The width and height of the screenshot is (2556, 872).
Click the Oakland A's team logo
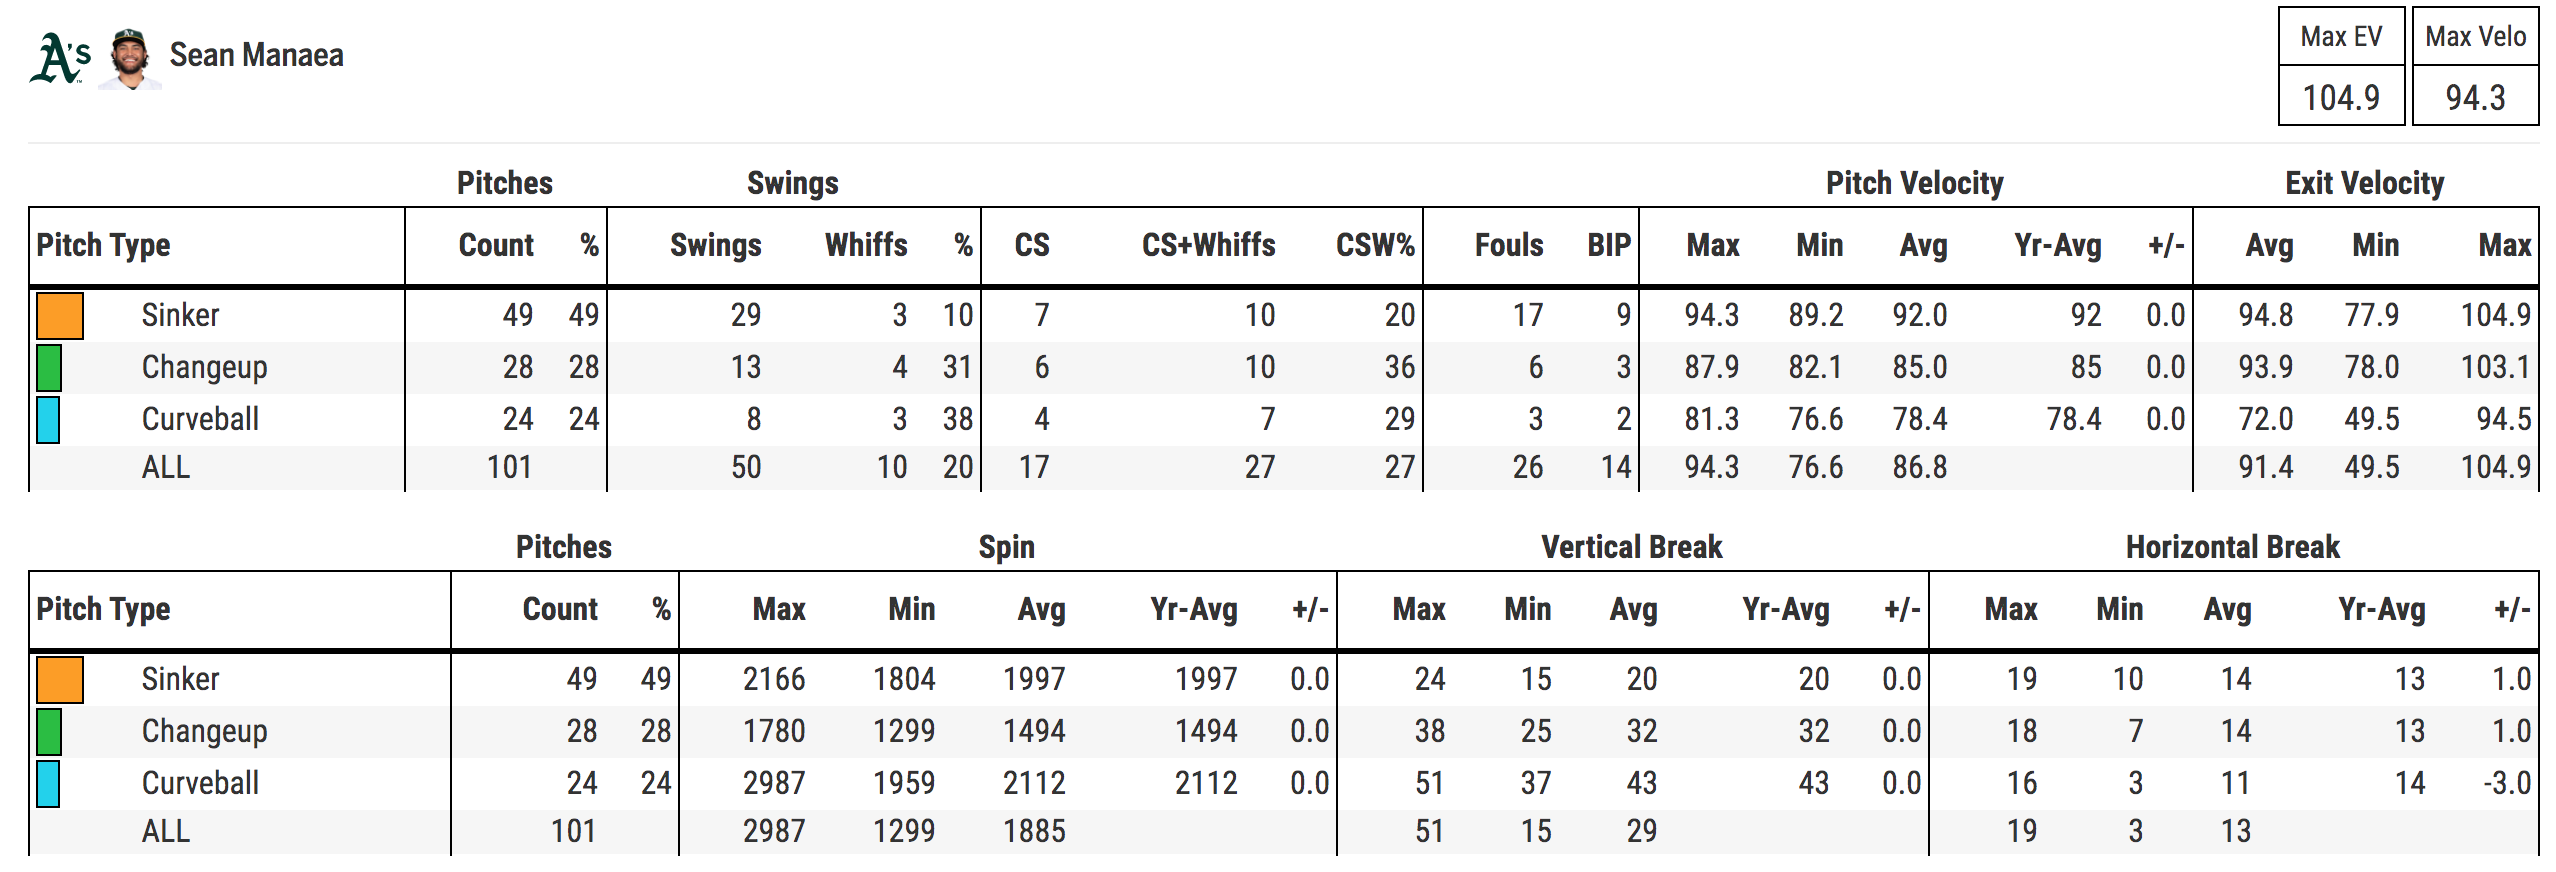click(61, 58)
